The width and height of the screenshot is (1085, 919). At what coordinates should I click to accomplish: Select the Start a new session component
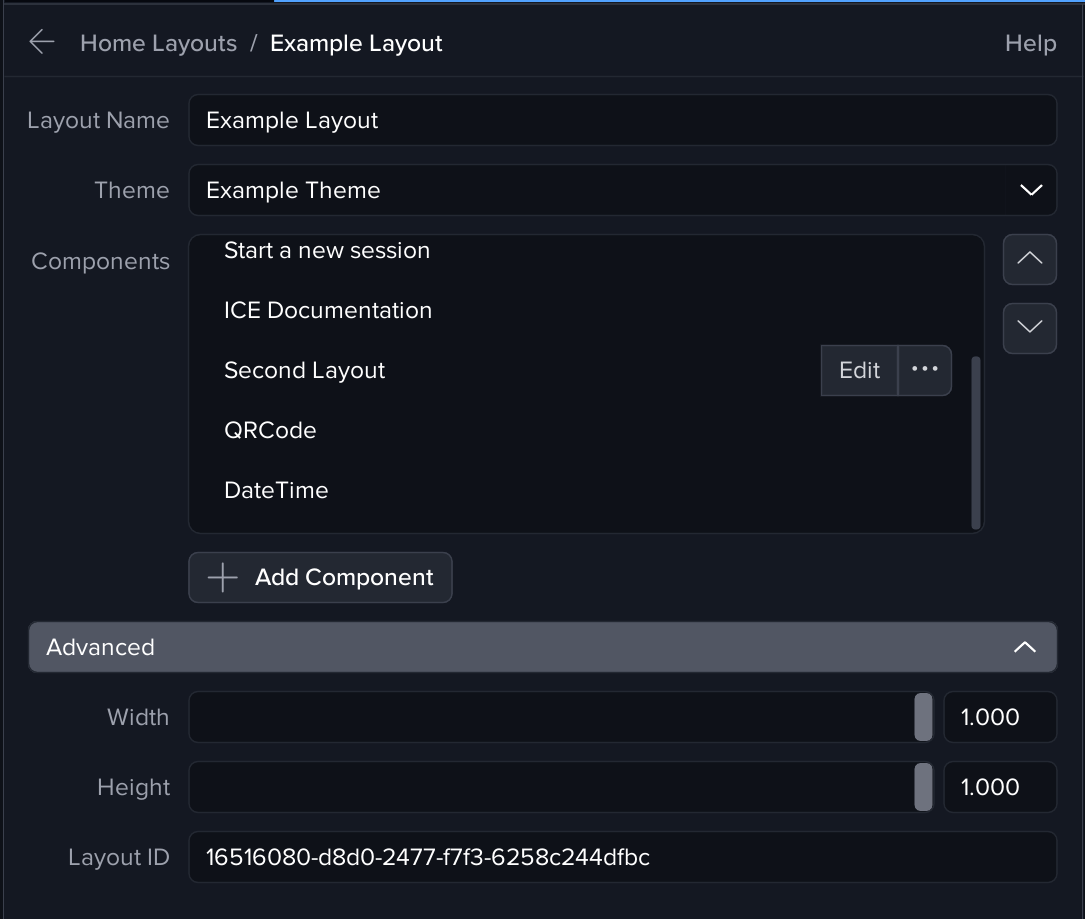point(327,251)
